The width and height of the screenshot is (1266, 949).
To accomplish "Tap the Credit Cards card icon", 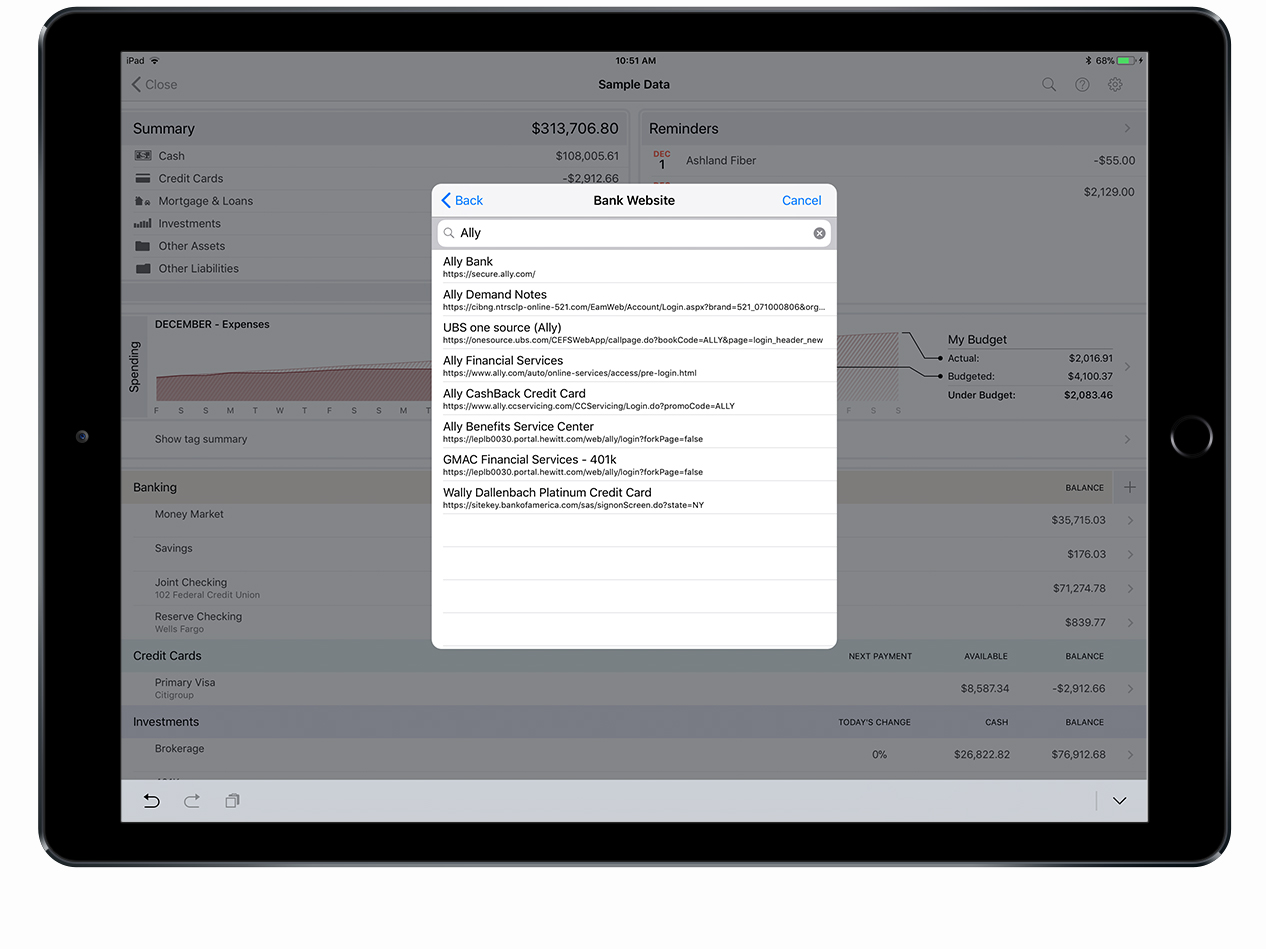I will [143, 179].
